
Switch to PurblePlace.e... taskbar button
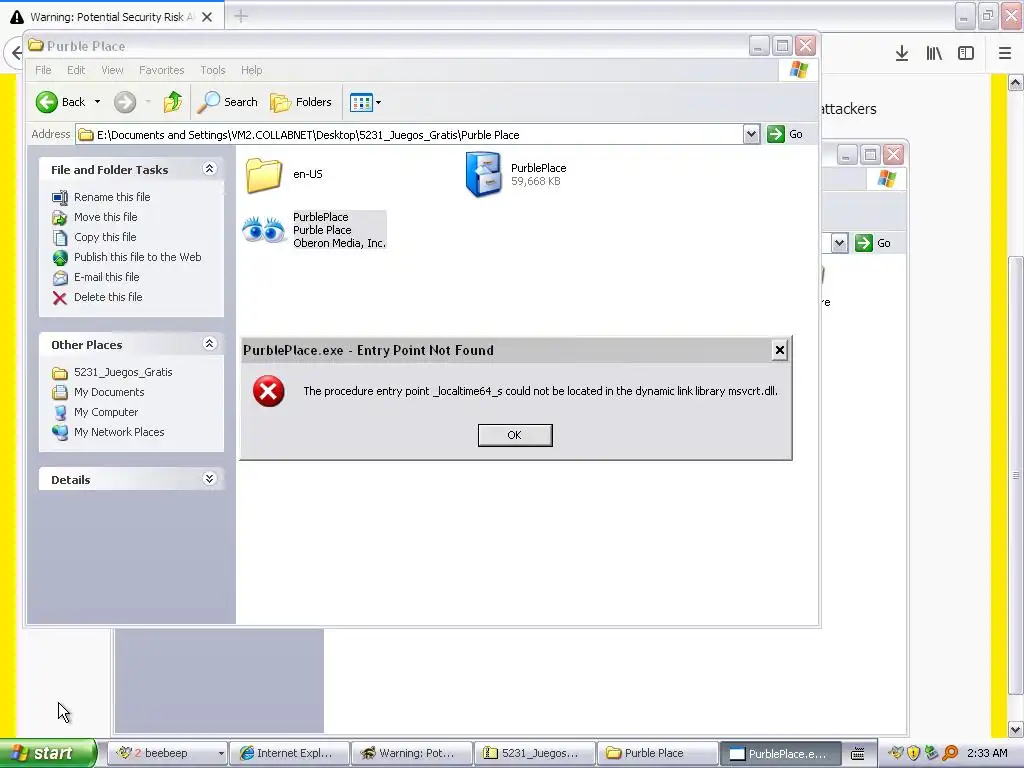click(780, 753)
